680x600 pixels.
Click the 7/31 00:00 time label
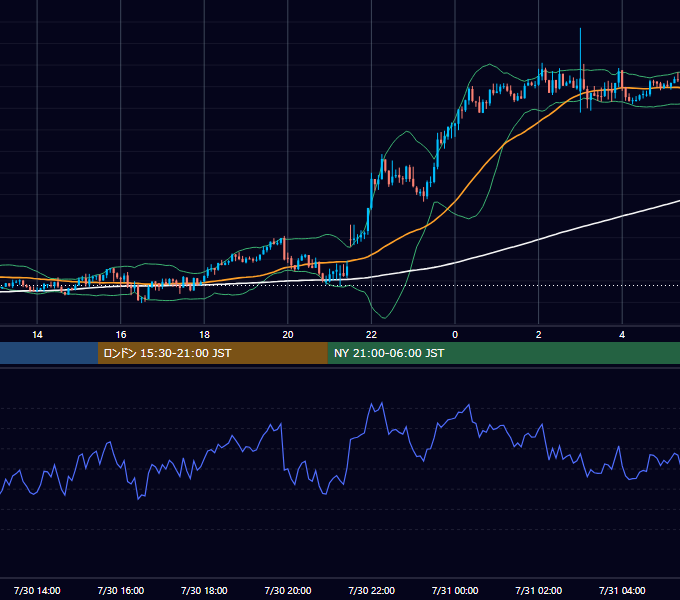coord(455,590)
